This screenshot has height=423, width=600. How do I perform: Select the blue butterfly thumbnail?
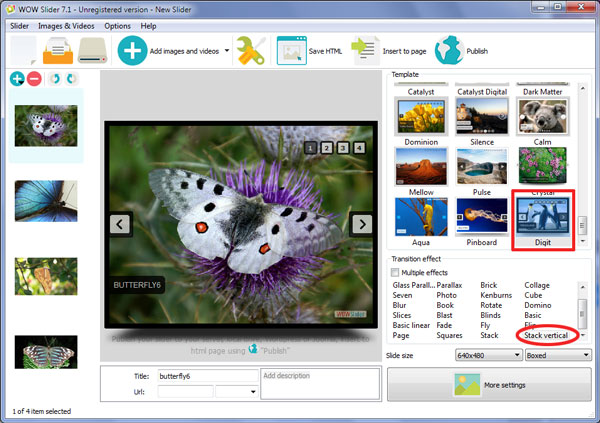pos(46,201)
